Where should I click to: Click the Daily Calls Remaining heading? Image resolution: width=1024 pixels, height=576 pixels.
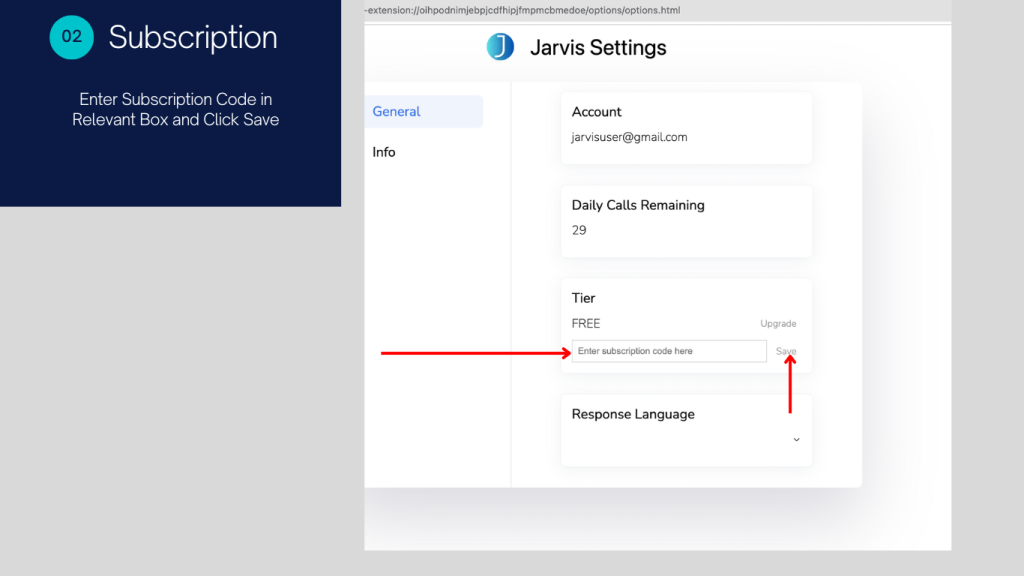(x=638, y=205)
